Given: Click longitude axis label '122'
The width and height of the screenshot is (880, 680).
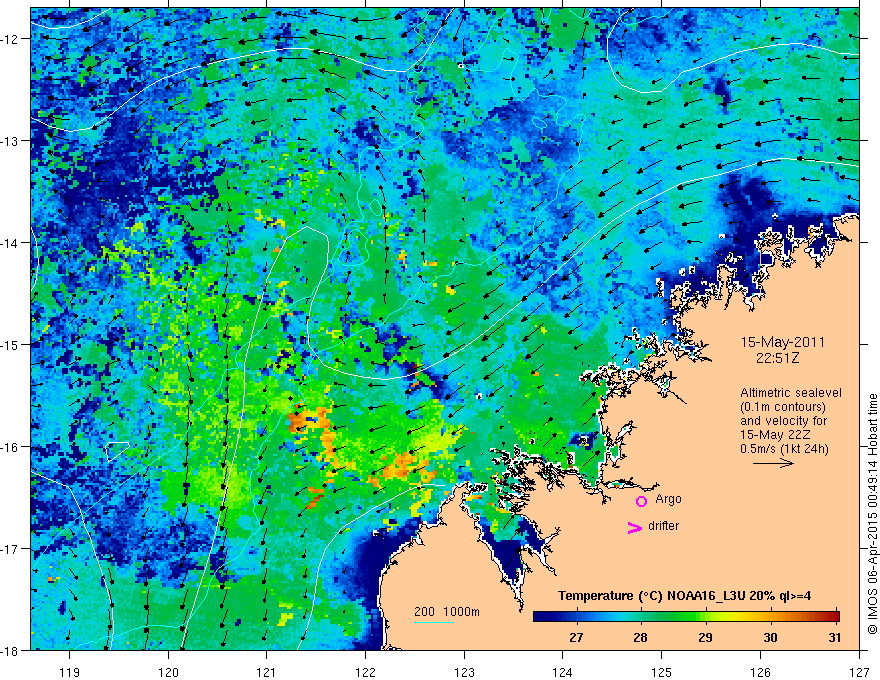Looking at the screenshot, I should pos(365,672).
